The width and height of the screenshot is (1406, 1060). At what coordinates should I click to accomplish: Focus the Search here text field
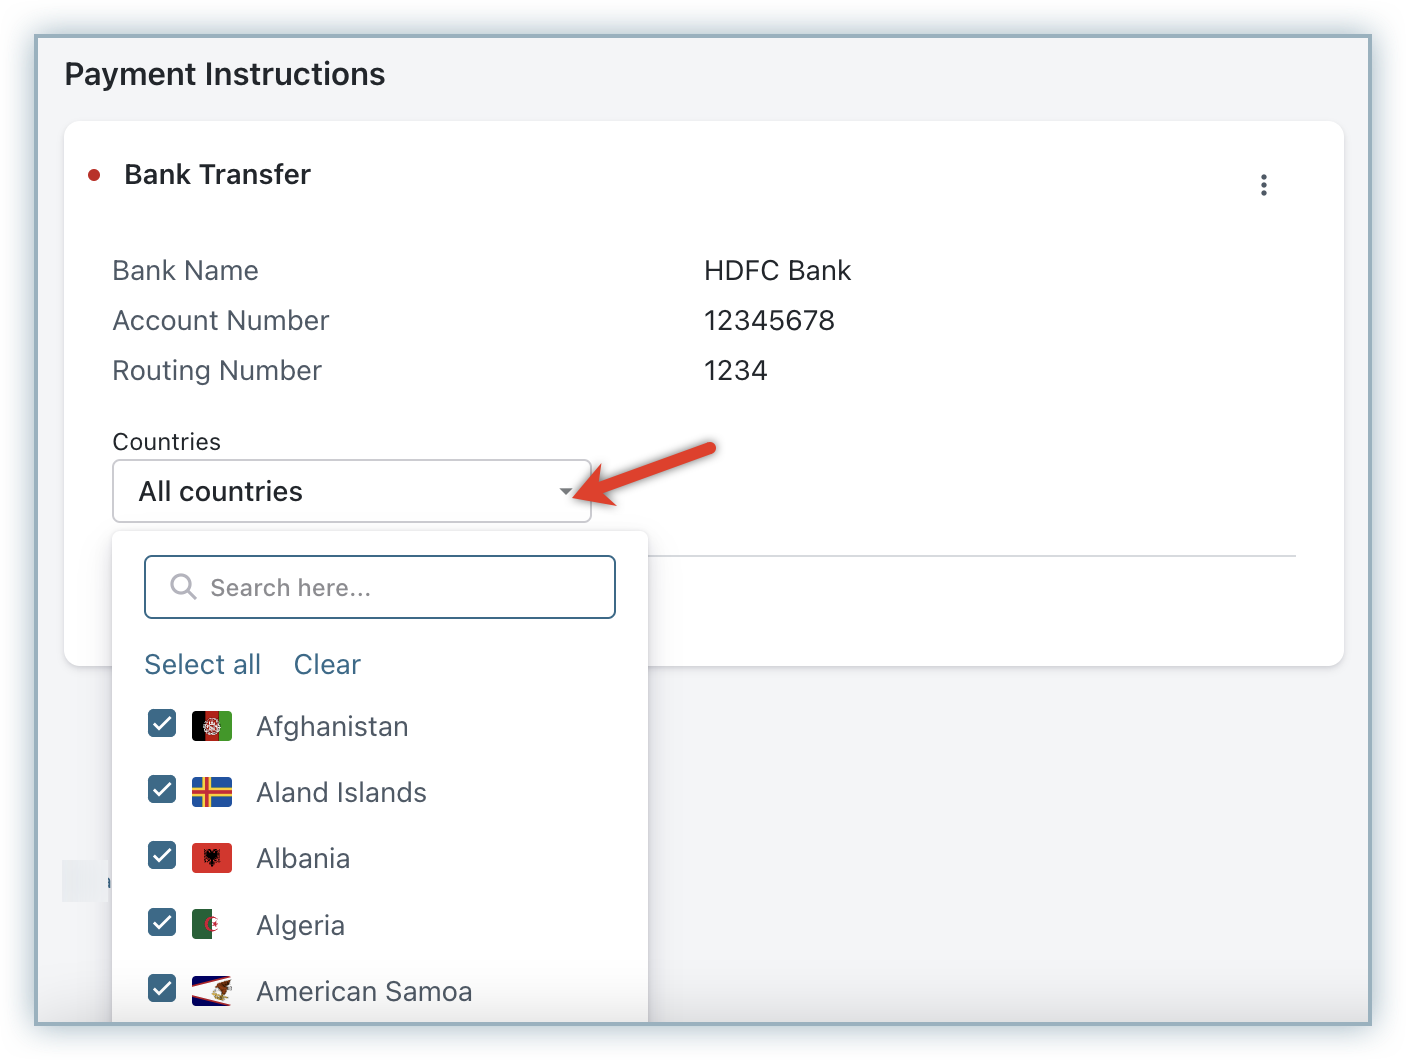coord(400,587)
